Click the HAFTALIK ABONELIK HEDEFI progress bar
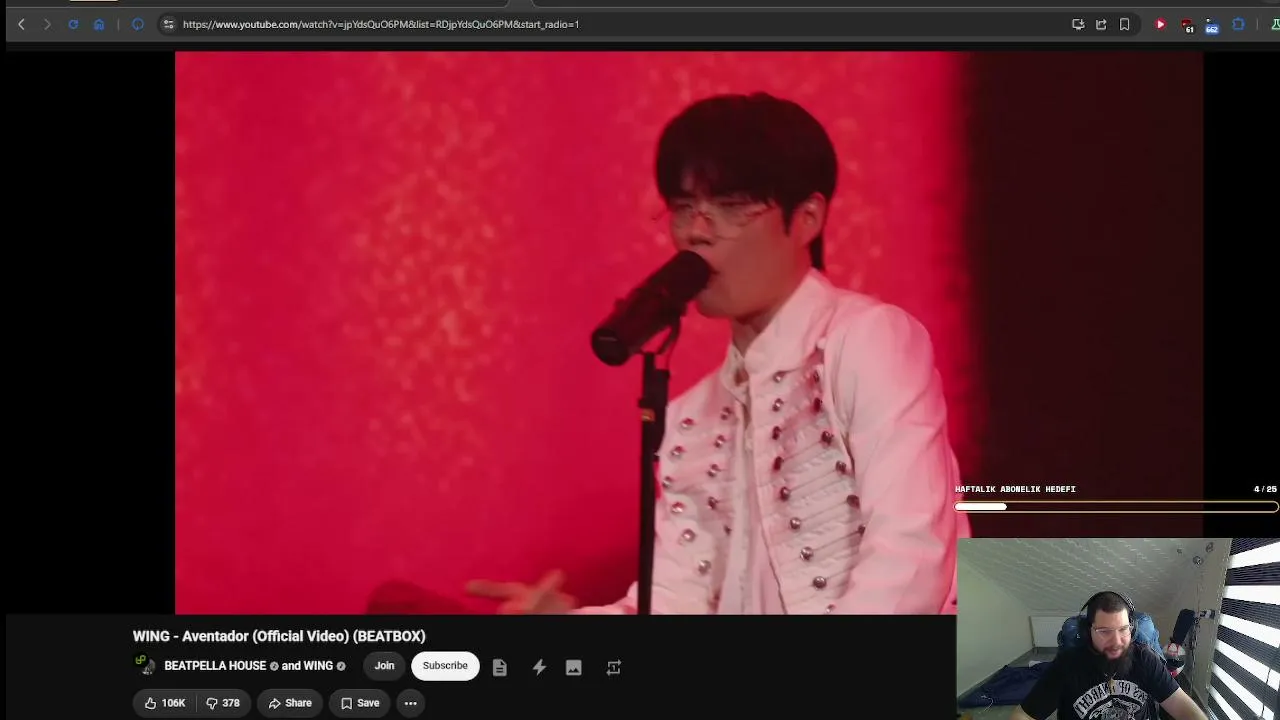1280x720 pixels. (1116, 507)
